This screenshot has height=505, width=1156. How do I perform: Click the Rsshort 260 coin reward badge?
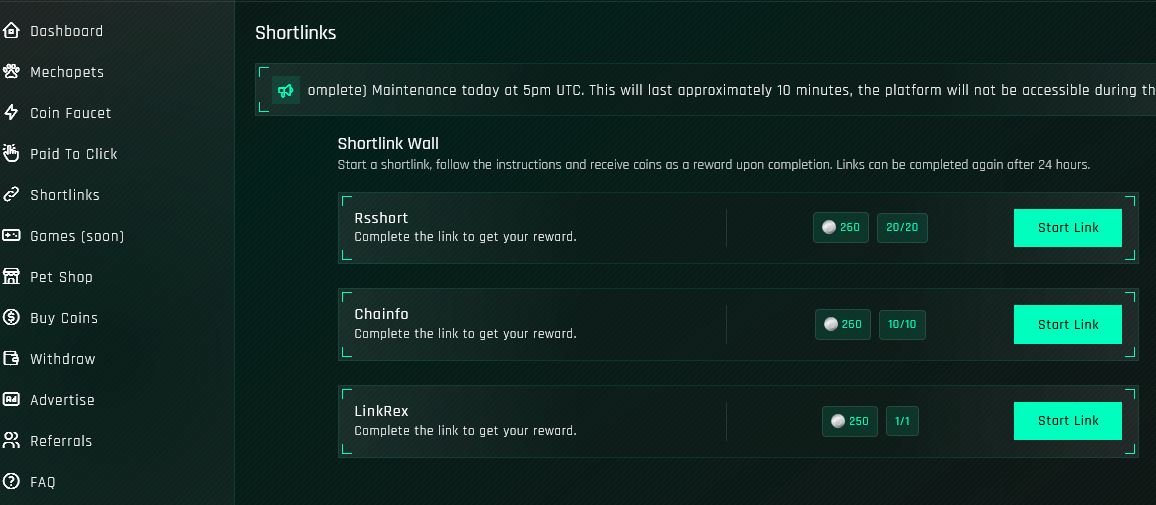click(x=841, y=228)
